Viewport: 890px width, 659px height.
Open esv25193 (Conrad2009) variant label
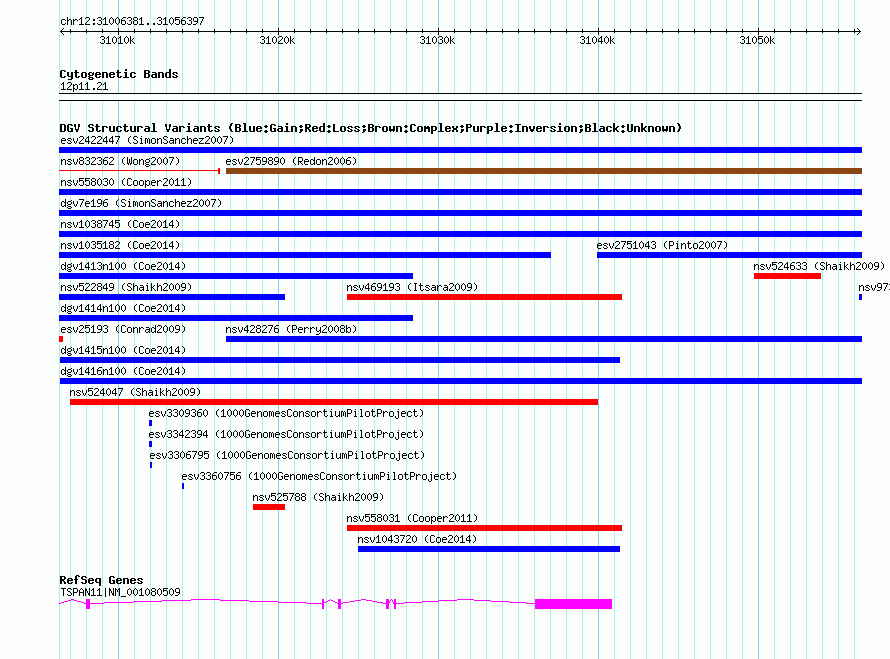click(x=123, y=329)
